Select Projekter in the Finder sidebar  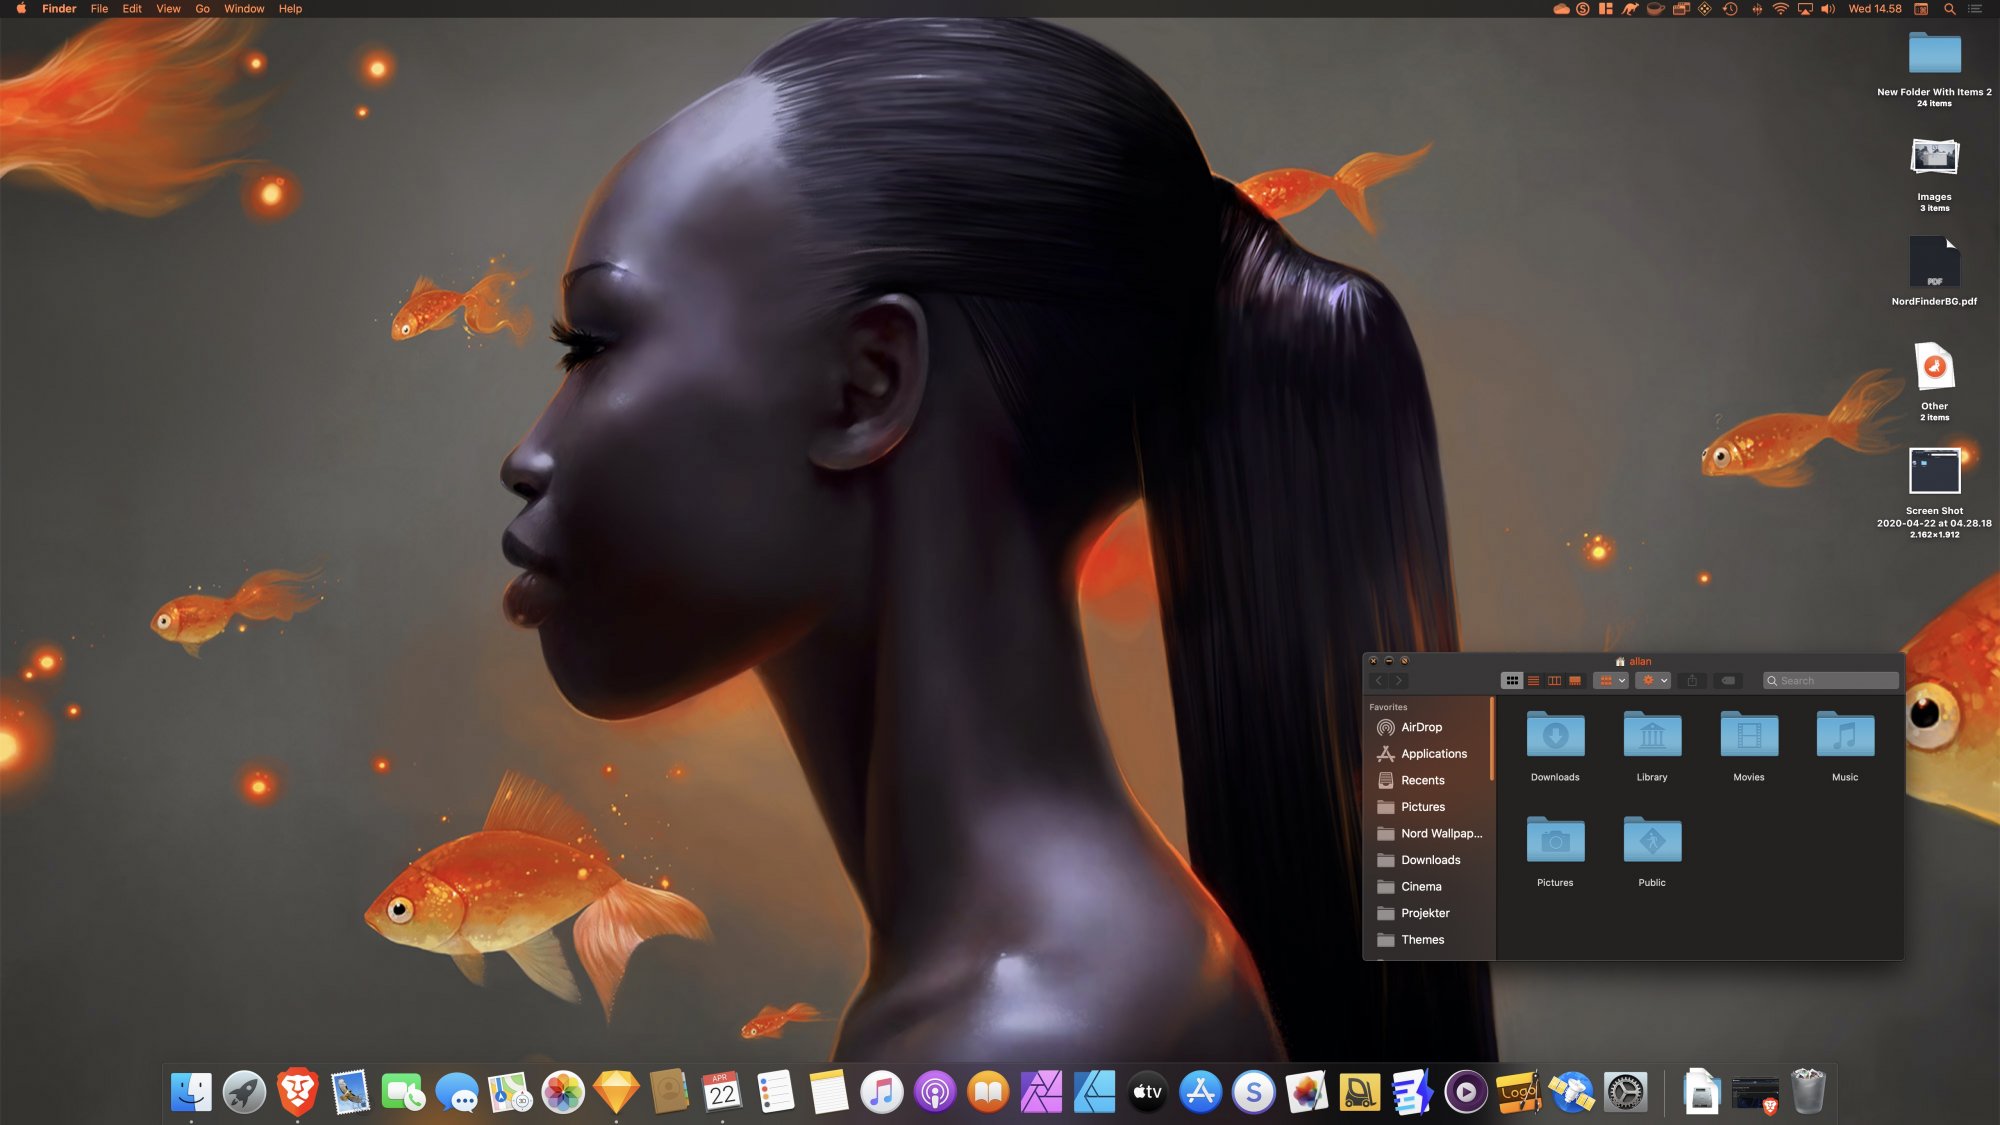(x=1430, y=913)
